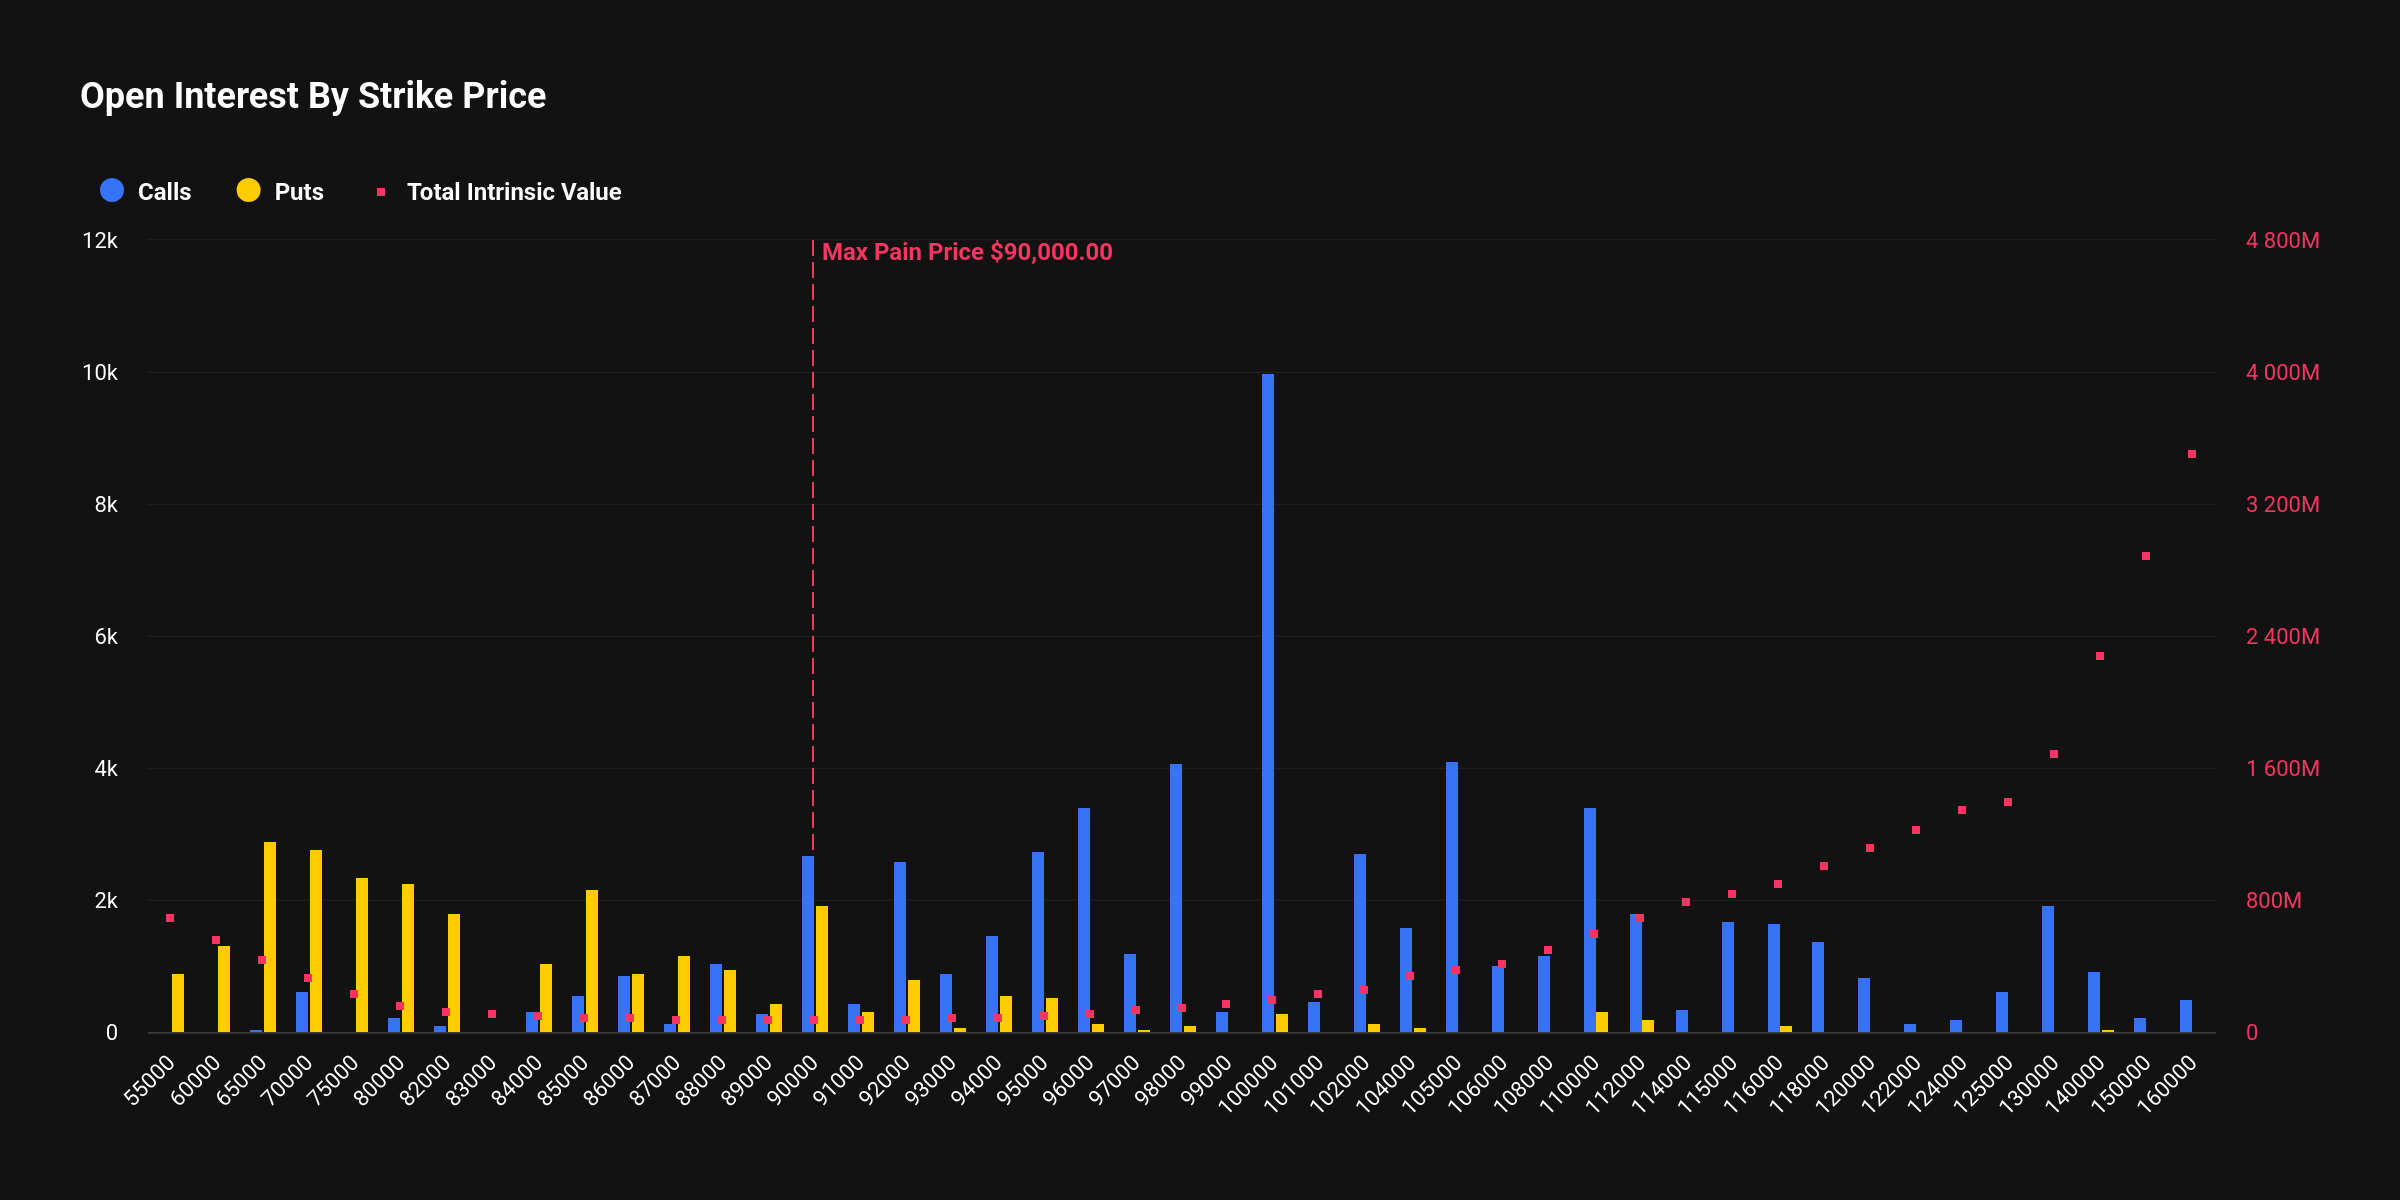Click the intrinsic value point above 150000
2400x1200 pixels.
click(x=2146, y=556)
